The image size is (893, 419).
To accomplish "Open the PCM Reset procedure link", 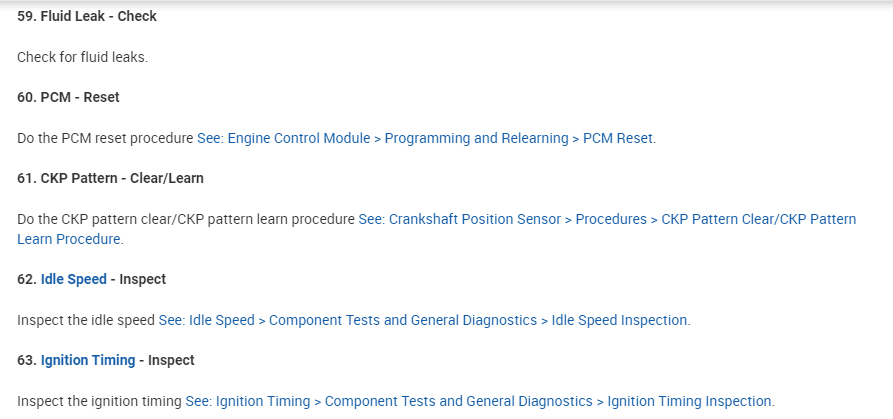I will [618, 138].
